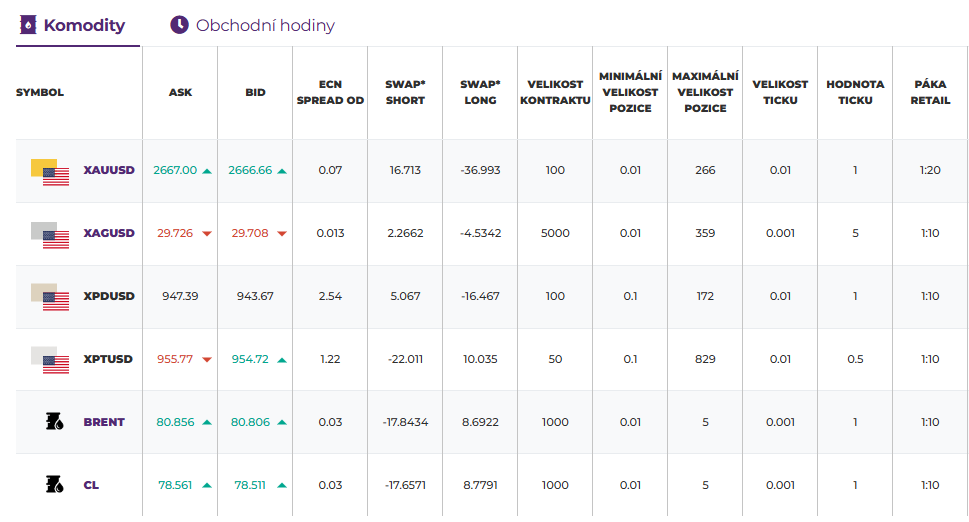
Task: Click the BID column header
Action: 255,92
